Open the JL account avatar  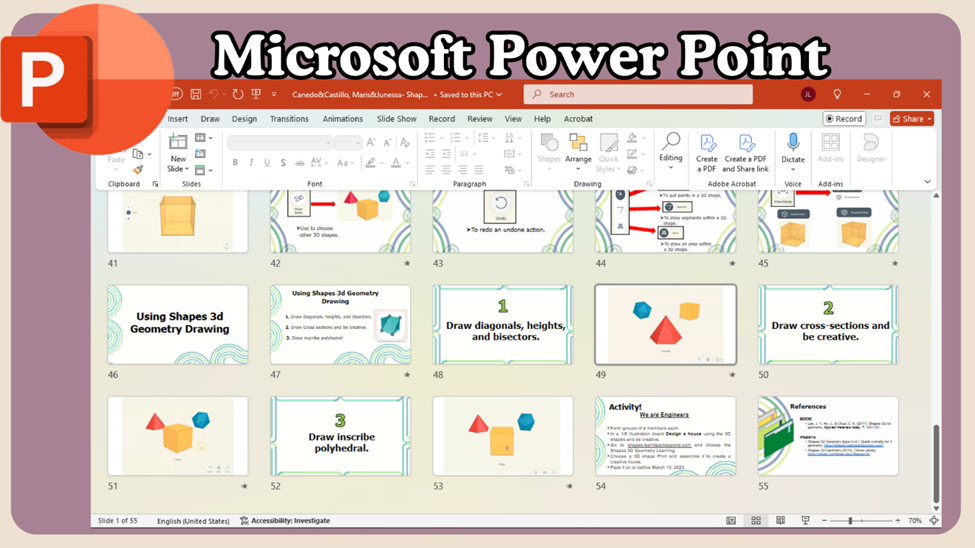click(x=808, y=95)
